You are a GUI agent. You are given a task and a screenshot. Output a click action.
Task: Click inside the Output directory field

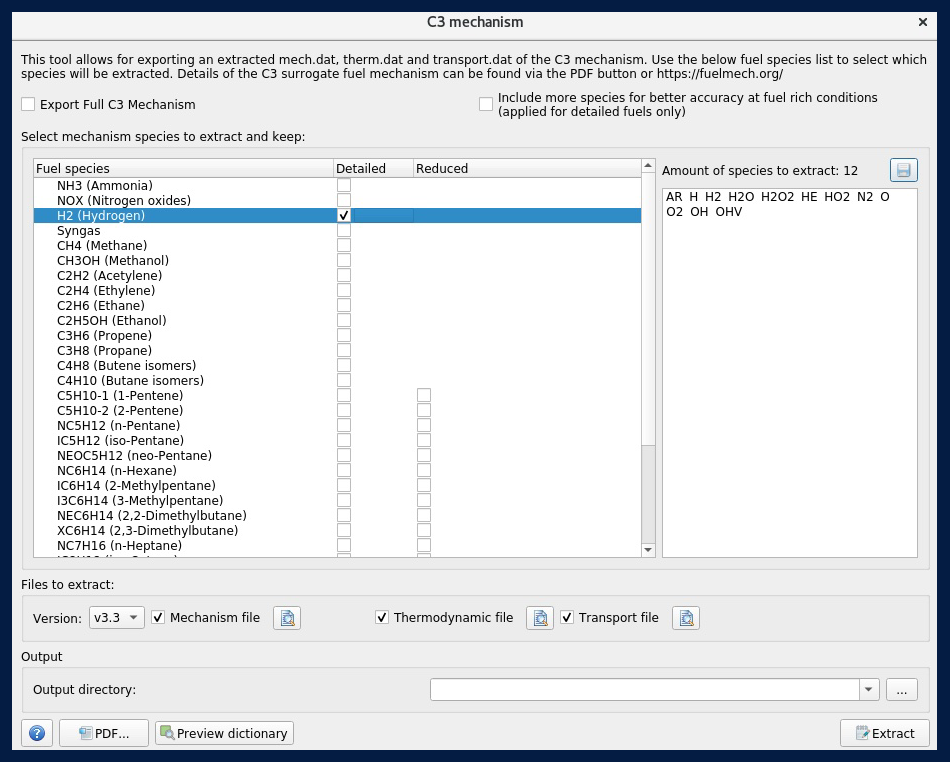[x=645, y=689]
